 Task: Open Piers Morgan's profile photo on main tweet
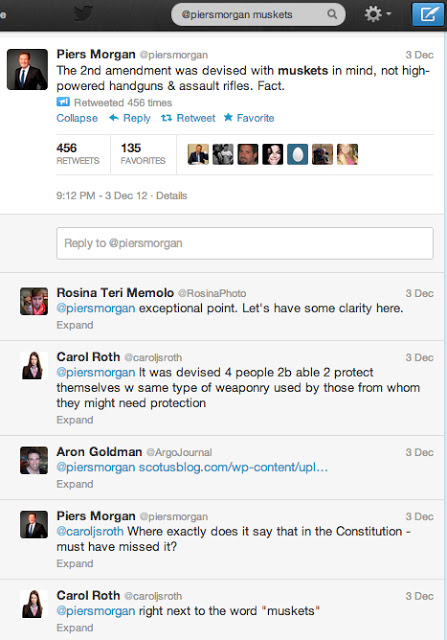click(x=27, y=69)
